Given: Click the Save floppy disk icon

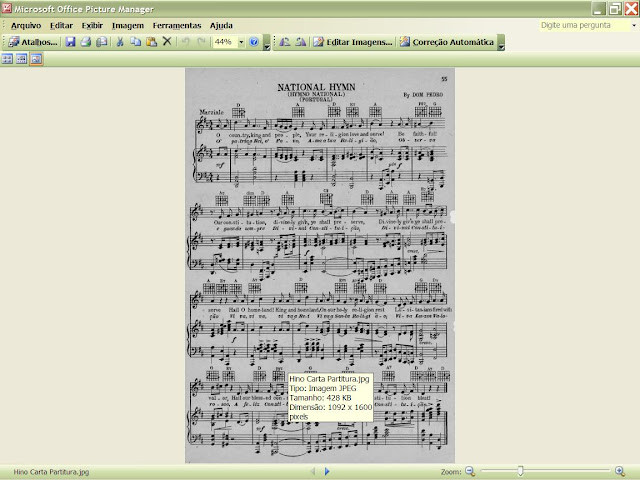Looking at the screenshot, I should tap(71, 42).
